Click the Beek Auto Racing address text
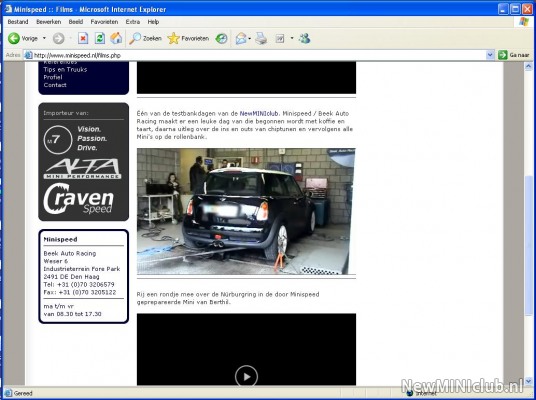The width and height of the screenshot is (536, 400). (x=70, y=253)
